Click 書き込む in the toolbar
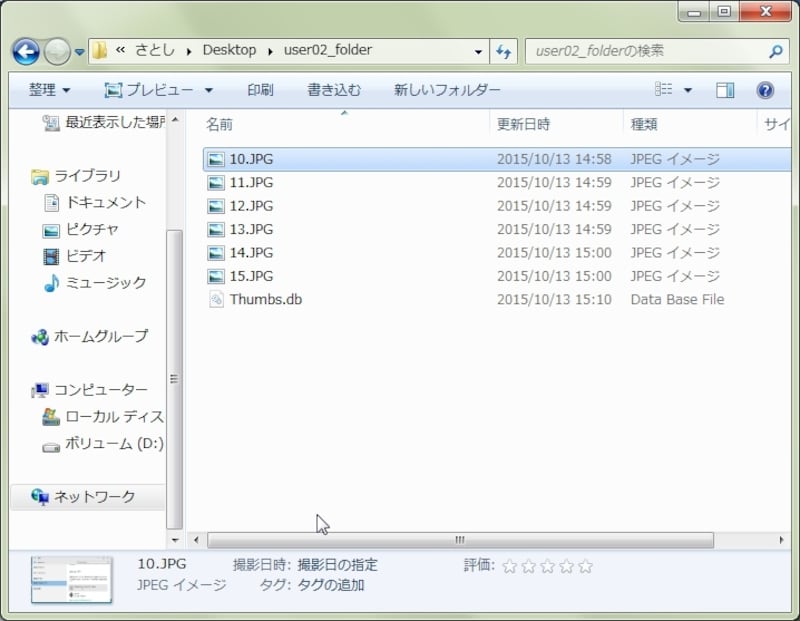The height and width of the screenshot is (621, 800). tap(334, 91)
